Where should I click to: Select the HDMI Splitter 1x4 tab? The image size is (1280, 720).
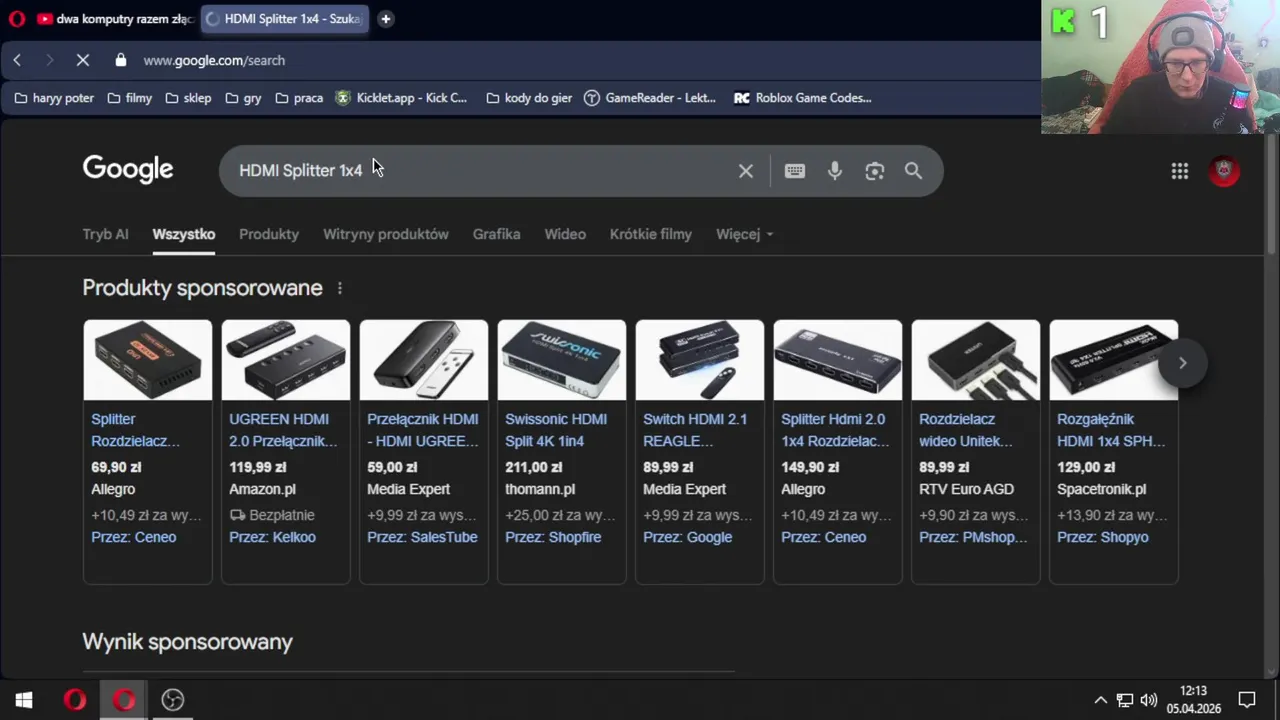(284, 19)
